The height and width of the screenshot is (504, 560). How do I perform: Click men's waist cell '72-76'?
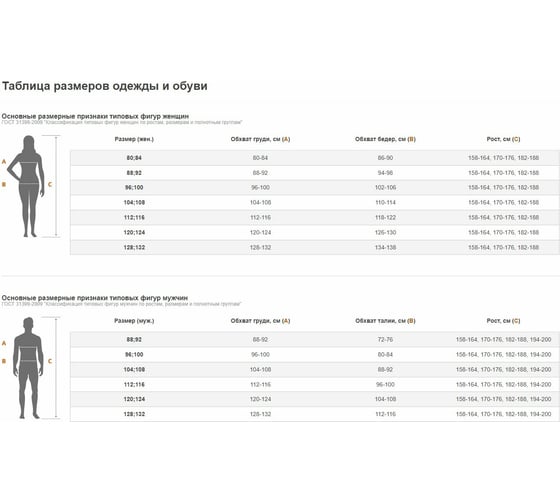(x=385, y=340)
